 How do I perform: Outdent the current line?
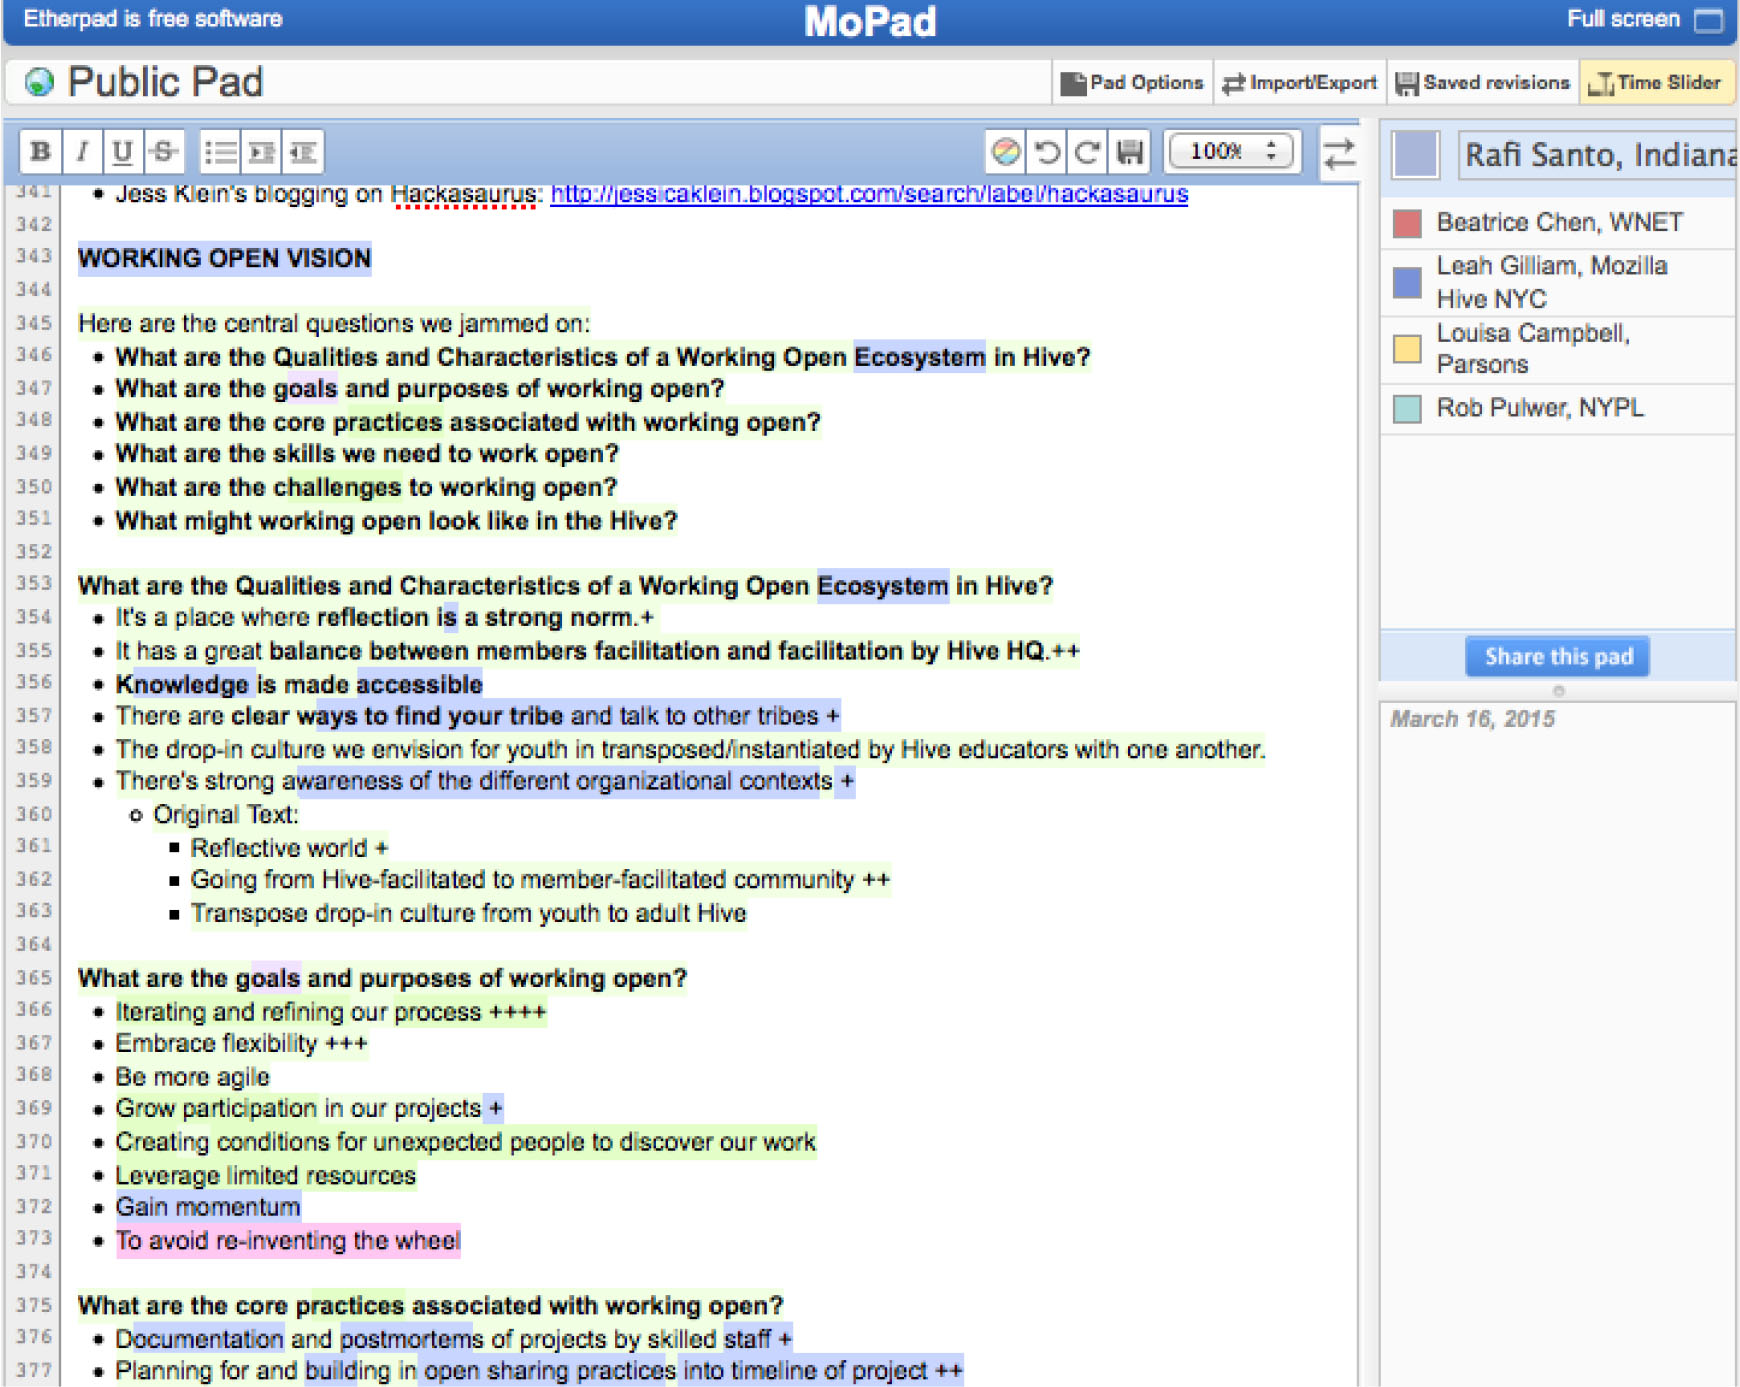(x=303, y=152)
